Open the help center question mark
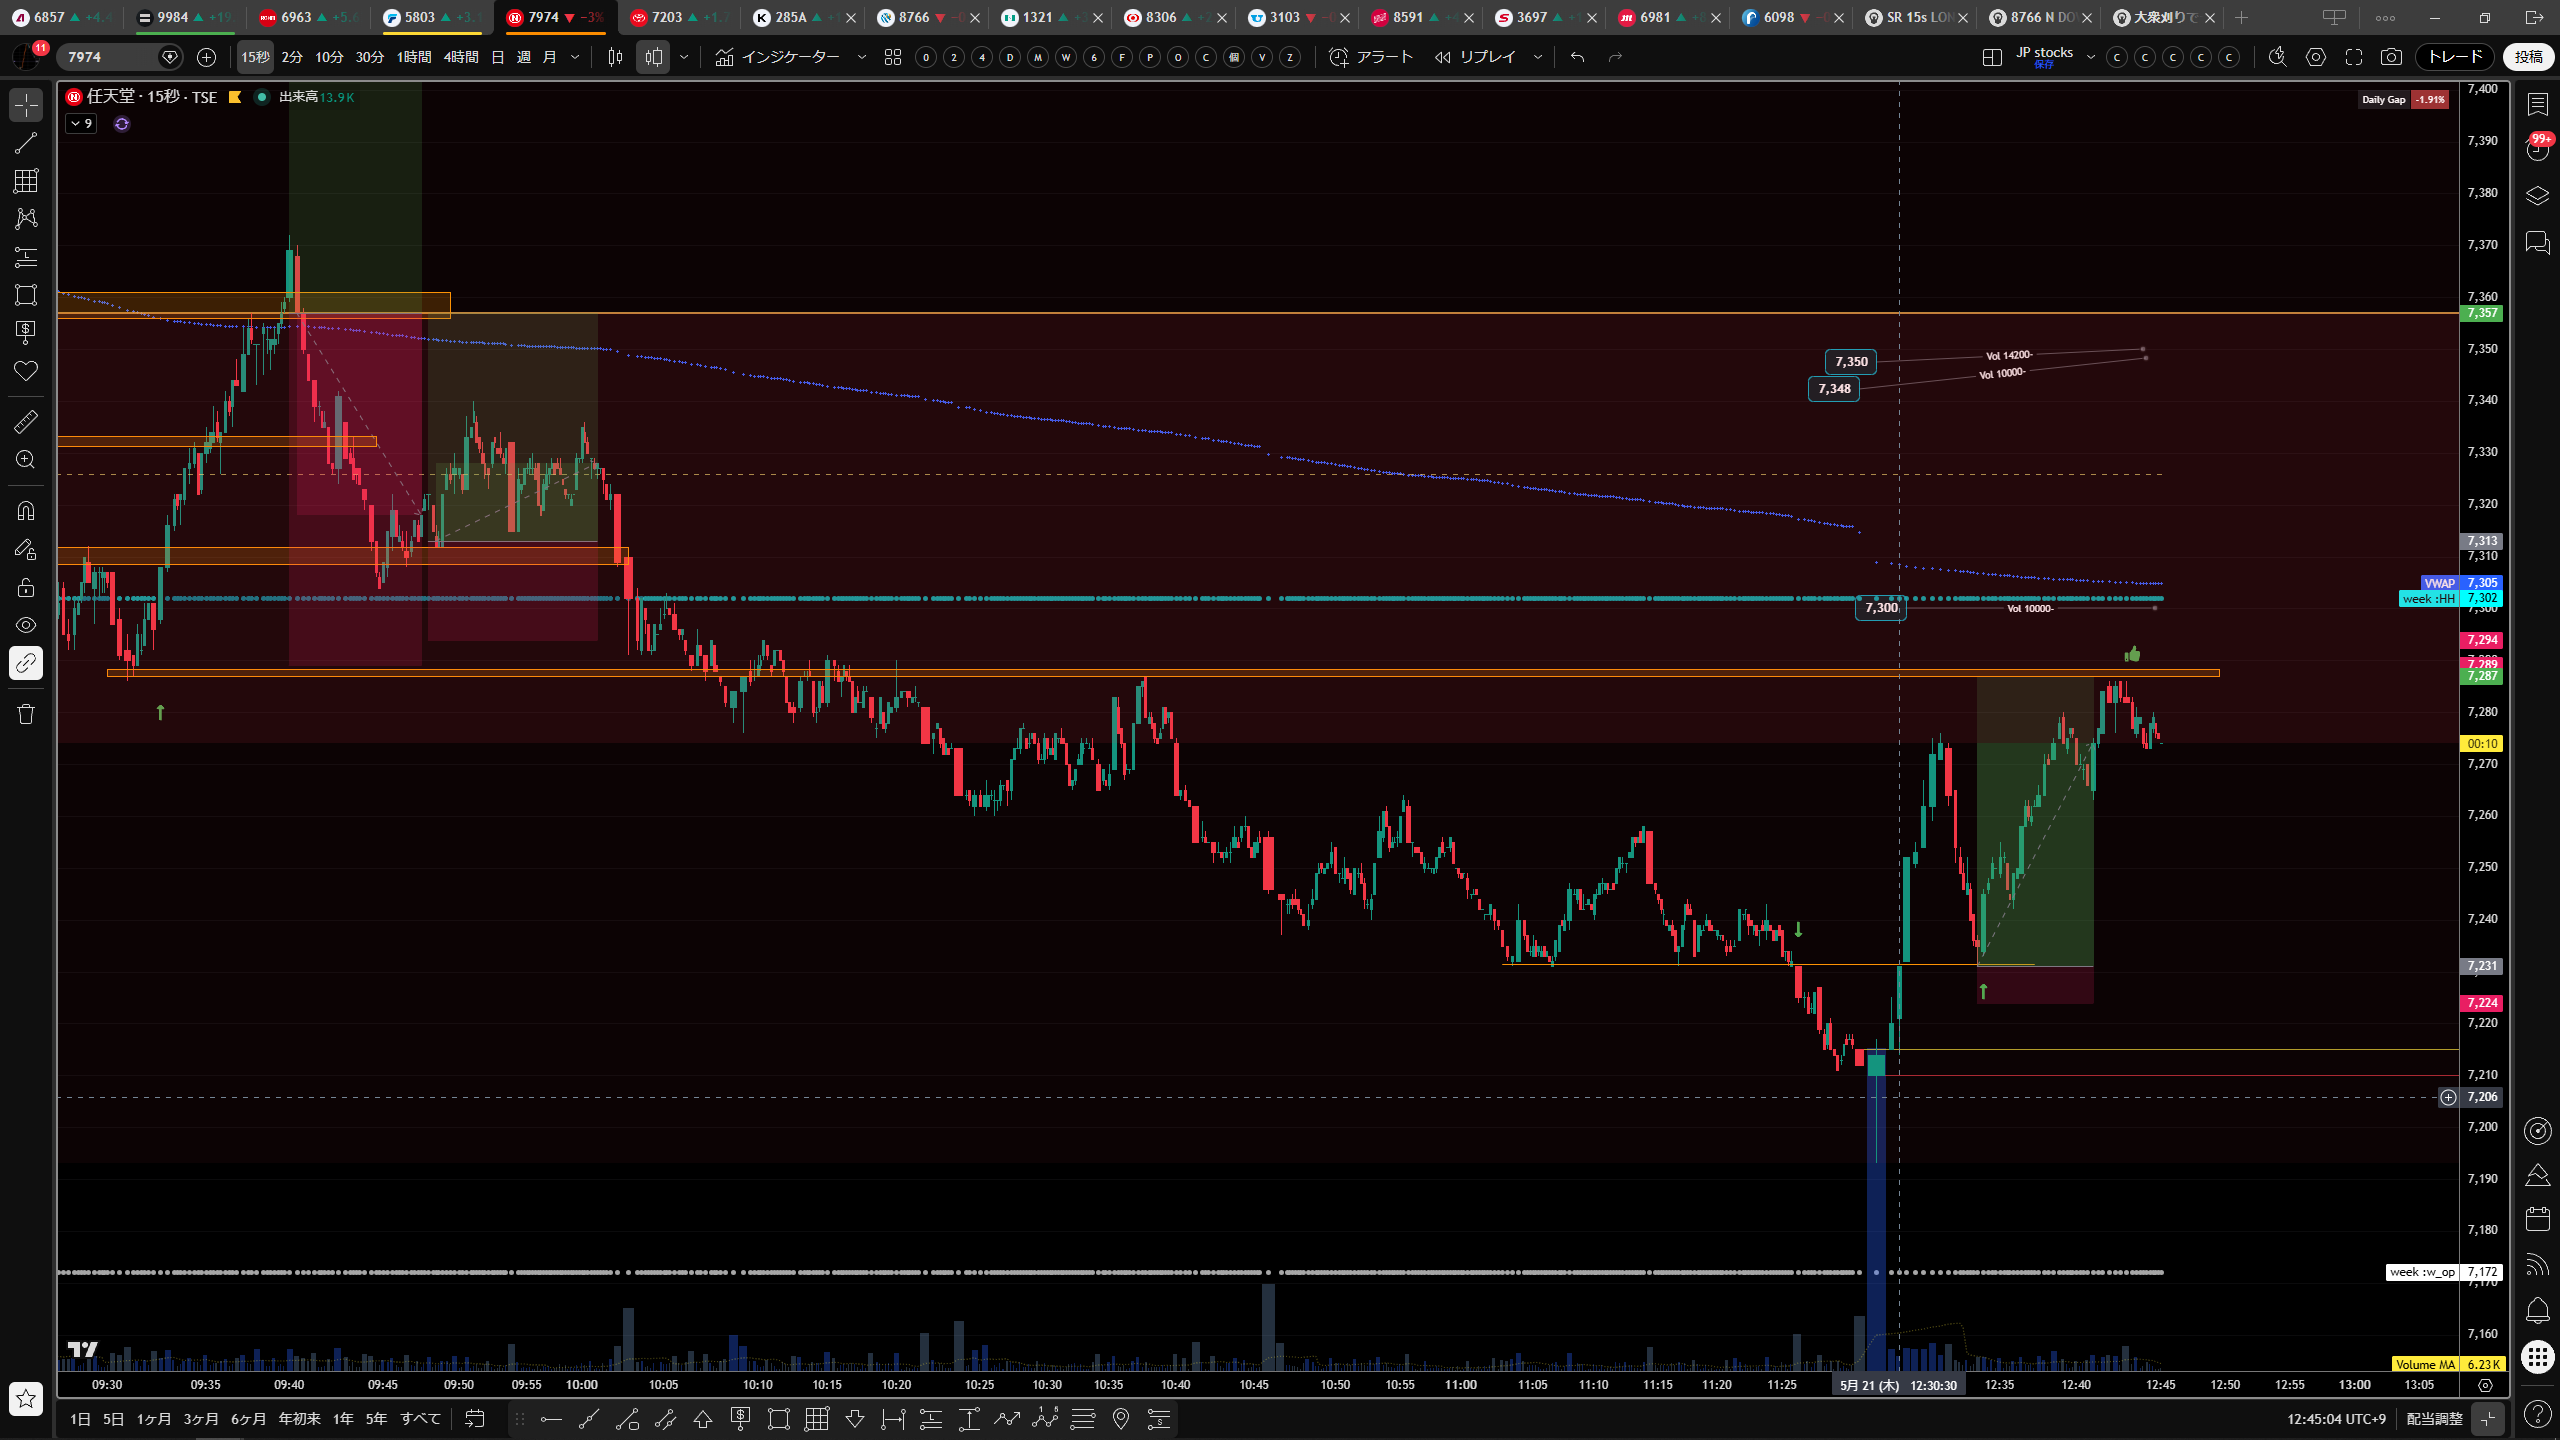This screenshot has width=2560, height=1440. [x=2537, y=1413]
